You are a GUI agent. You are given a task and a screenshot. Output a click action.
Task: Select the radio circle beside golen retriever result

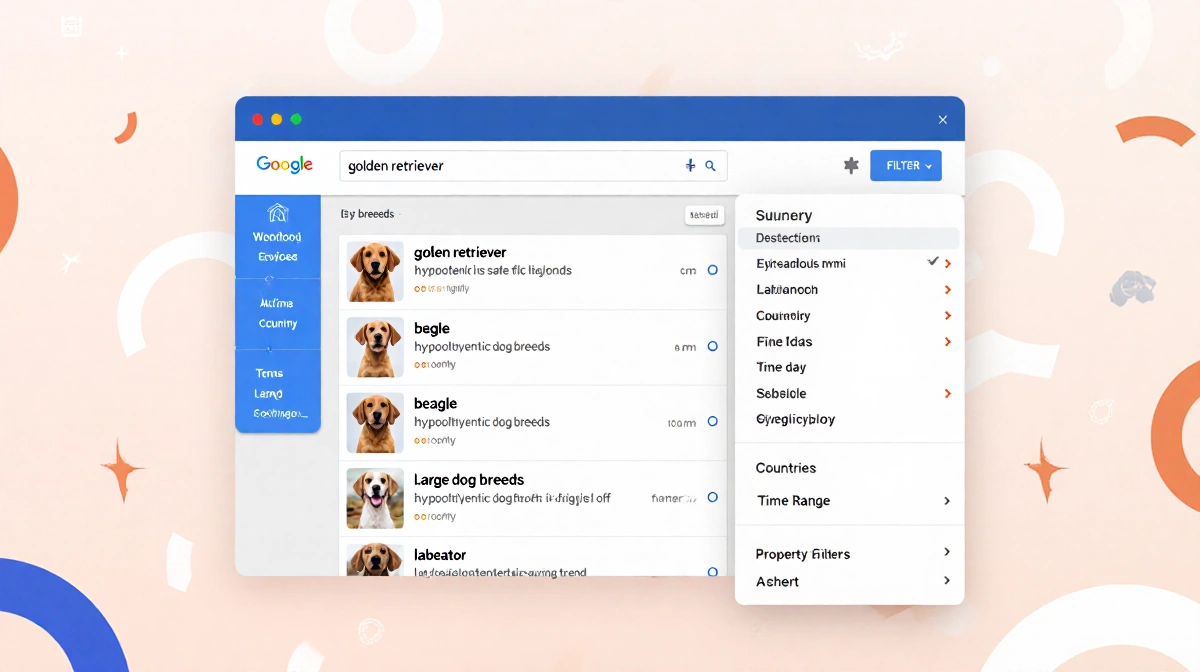[x=711, y=270]
